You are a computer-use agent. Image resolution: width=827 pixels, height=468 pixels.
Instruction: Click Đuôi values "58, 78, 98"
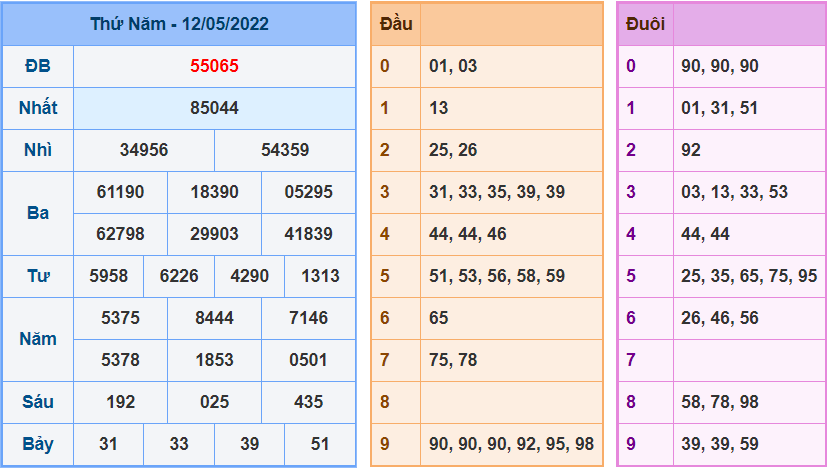(720, 402)
